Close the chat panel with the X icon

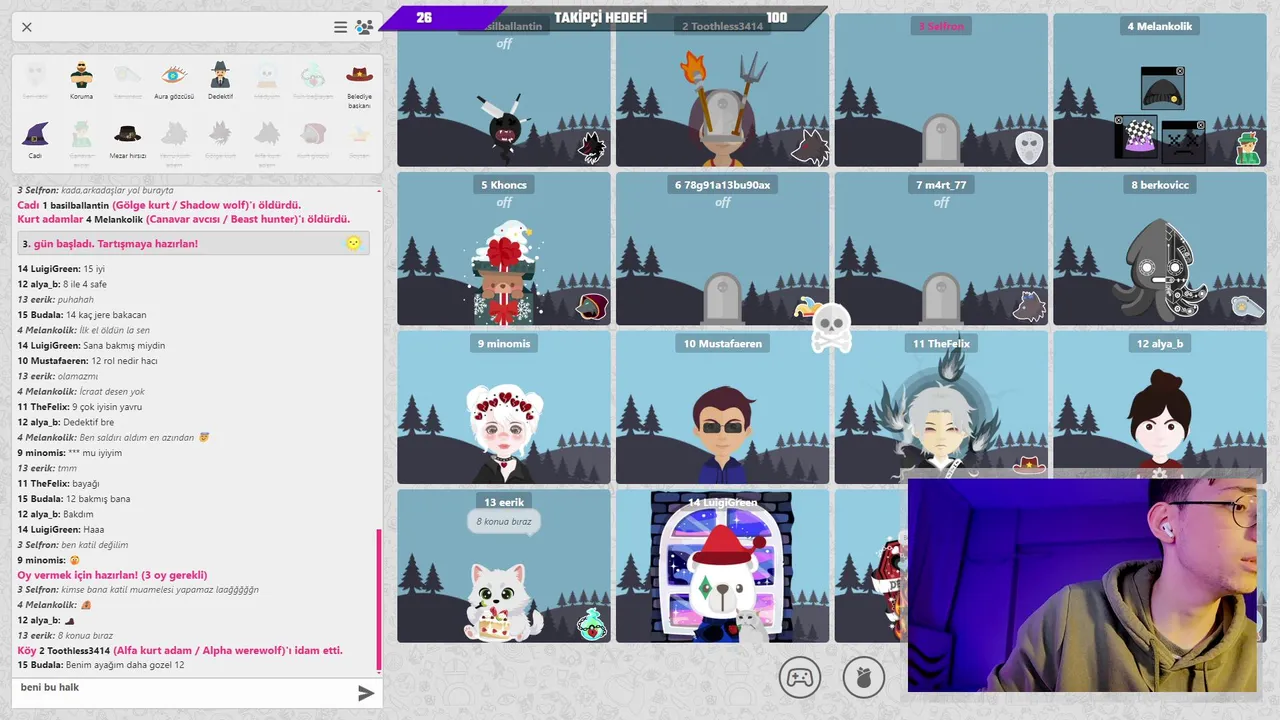(27, 27)
